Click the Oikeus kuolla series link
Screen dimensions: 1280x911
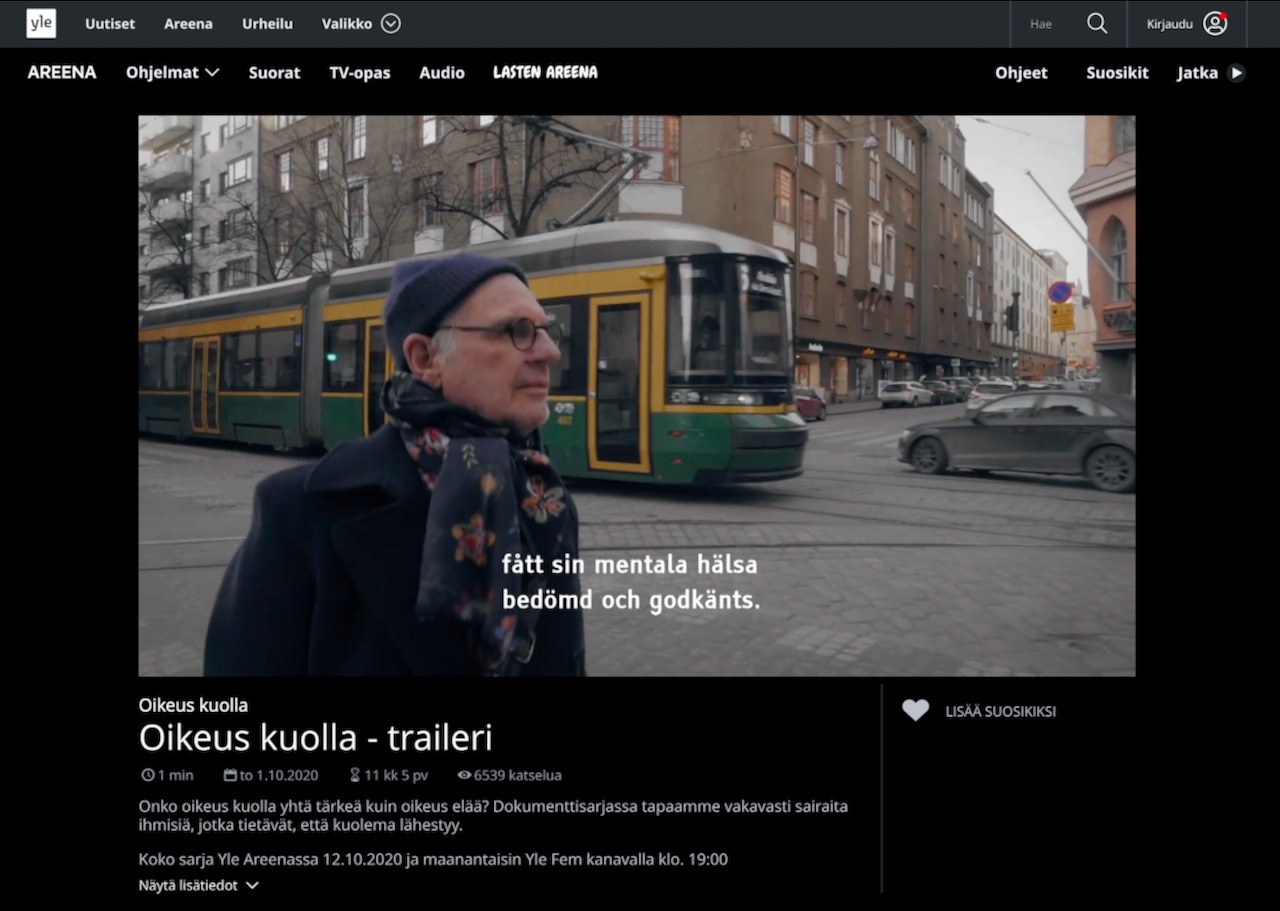pos(193,705)
